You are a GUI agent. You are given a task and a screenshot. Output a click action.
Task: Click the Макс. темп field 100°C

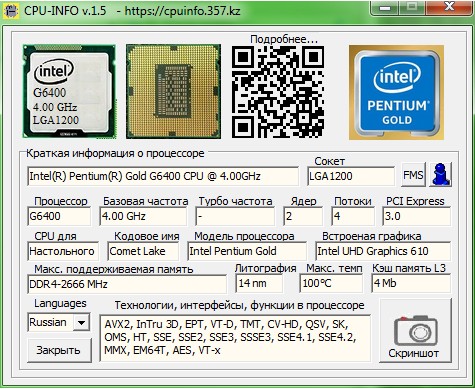click(x=331, y=283)
